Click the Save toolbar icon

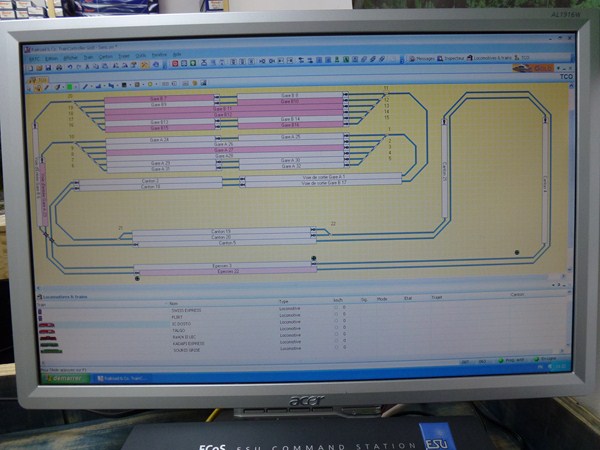tap(48, 68)
